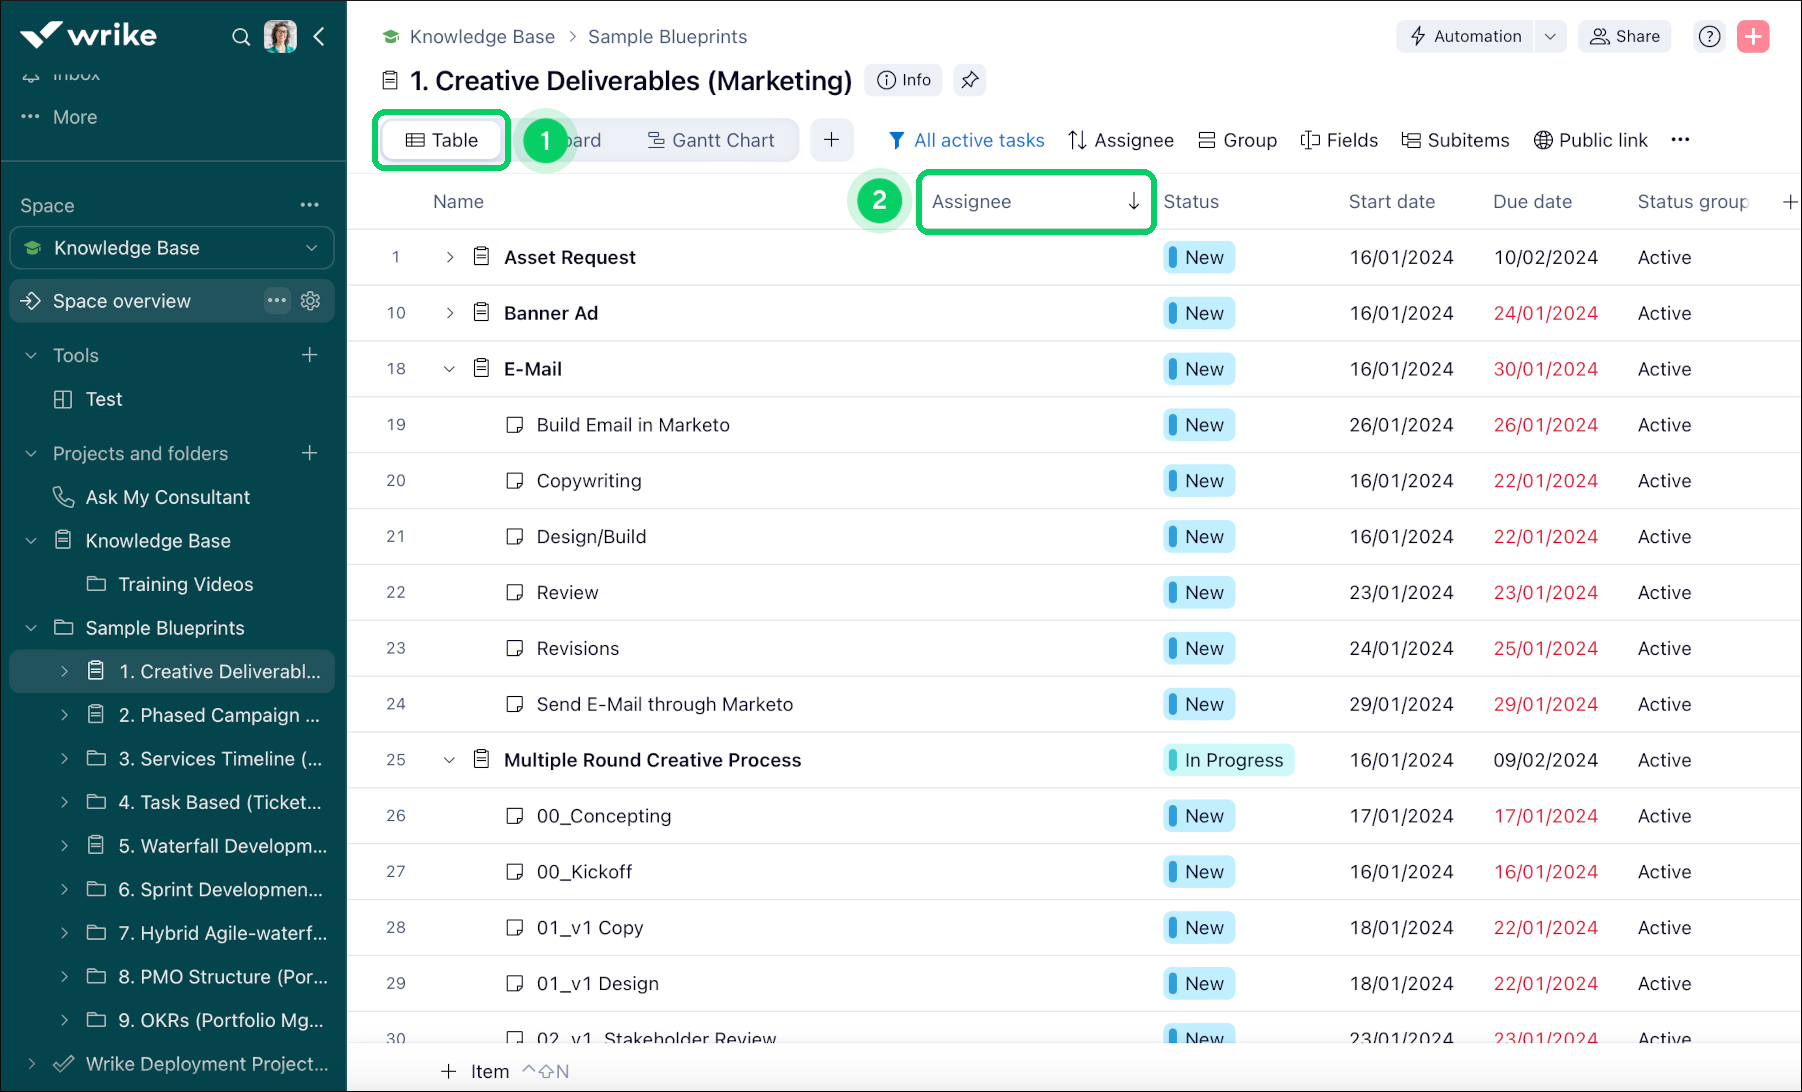Toggle the All active tasks filter
Image resolution: width=1802 pixels, height=1092 pixels.
tap(966, 140)
